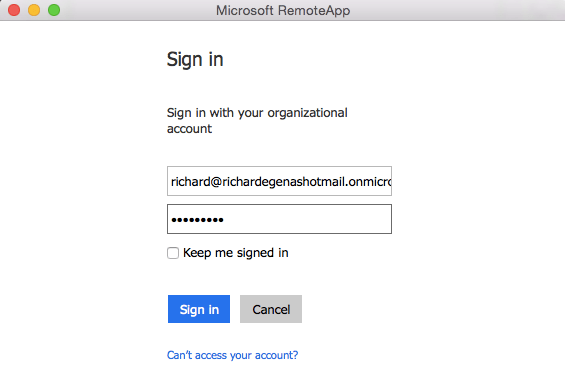
Task: Click the Sign in heading text
Action: click(195, 59)
